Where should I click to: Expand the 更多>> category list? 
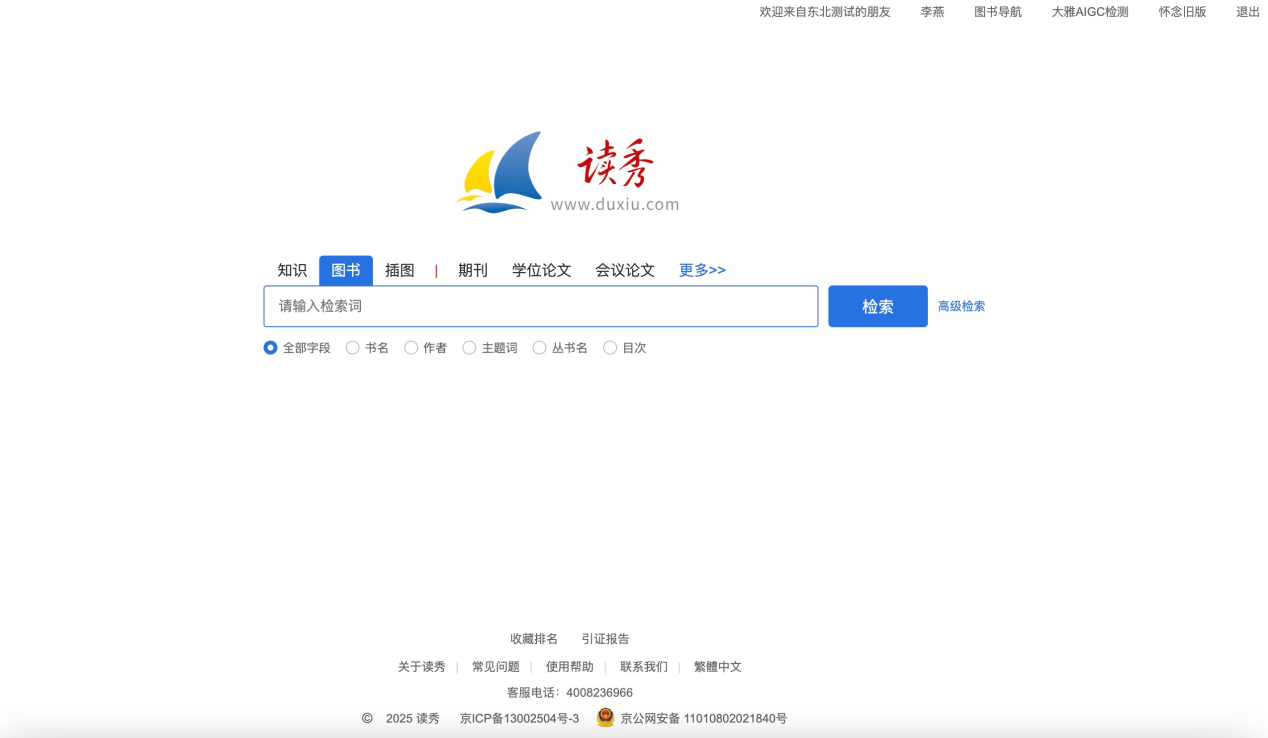click(702, 270)
